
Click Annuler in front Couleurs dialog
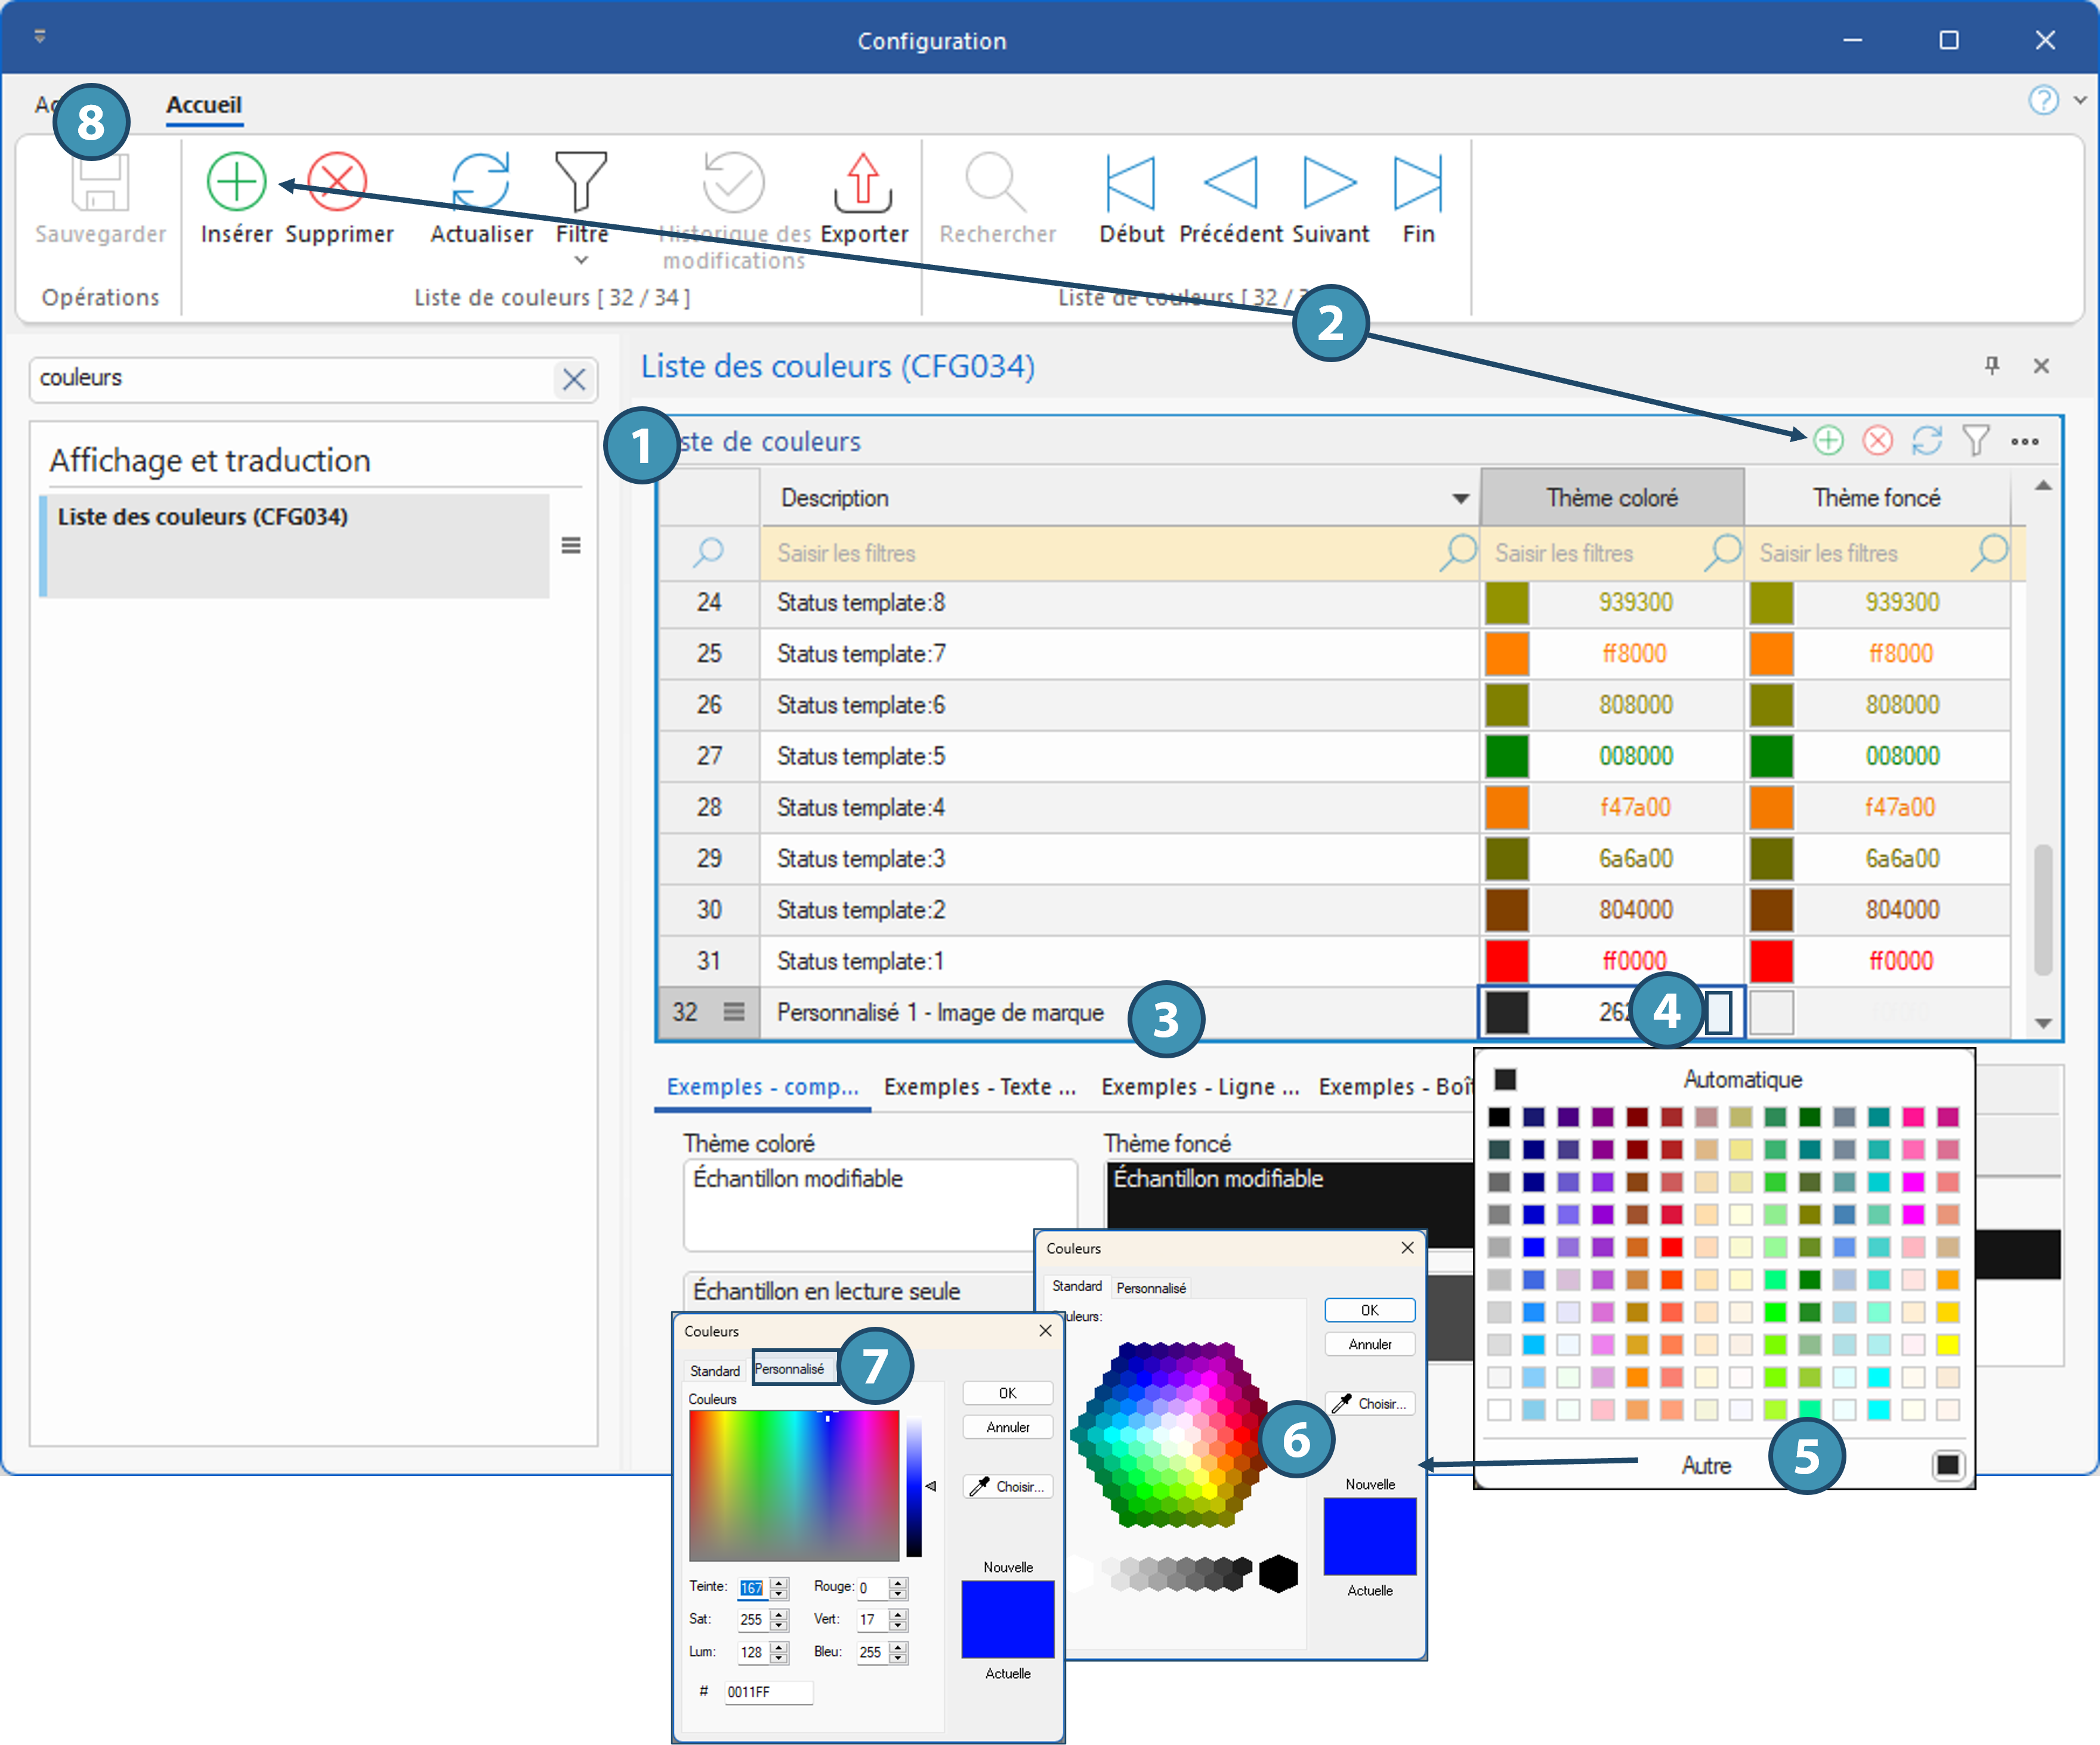1008,1427
